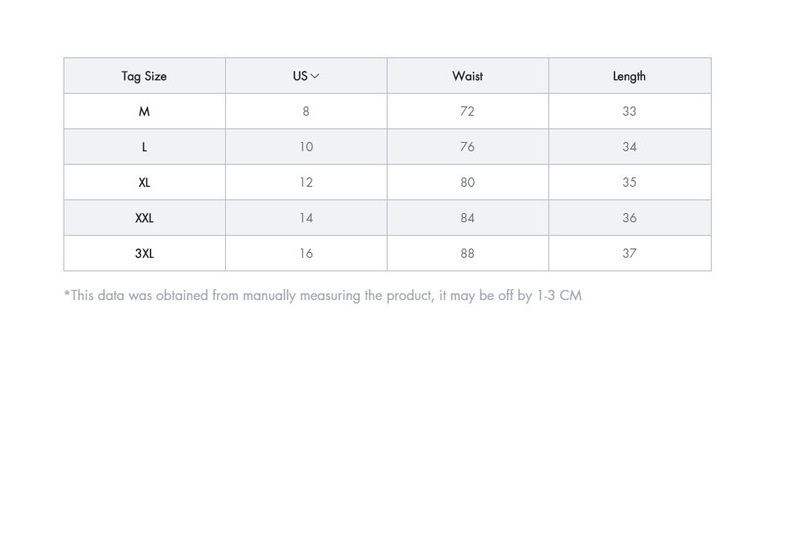Click waist value 80 cell
790x552 pixels.
(x=467, y=182)
